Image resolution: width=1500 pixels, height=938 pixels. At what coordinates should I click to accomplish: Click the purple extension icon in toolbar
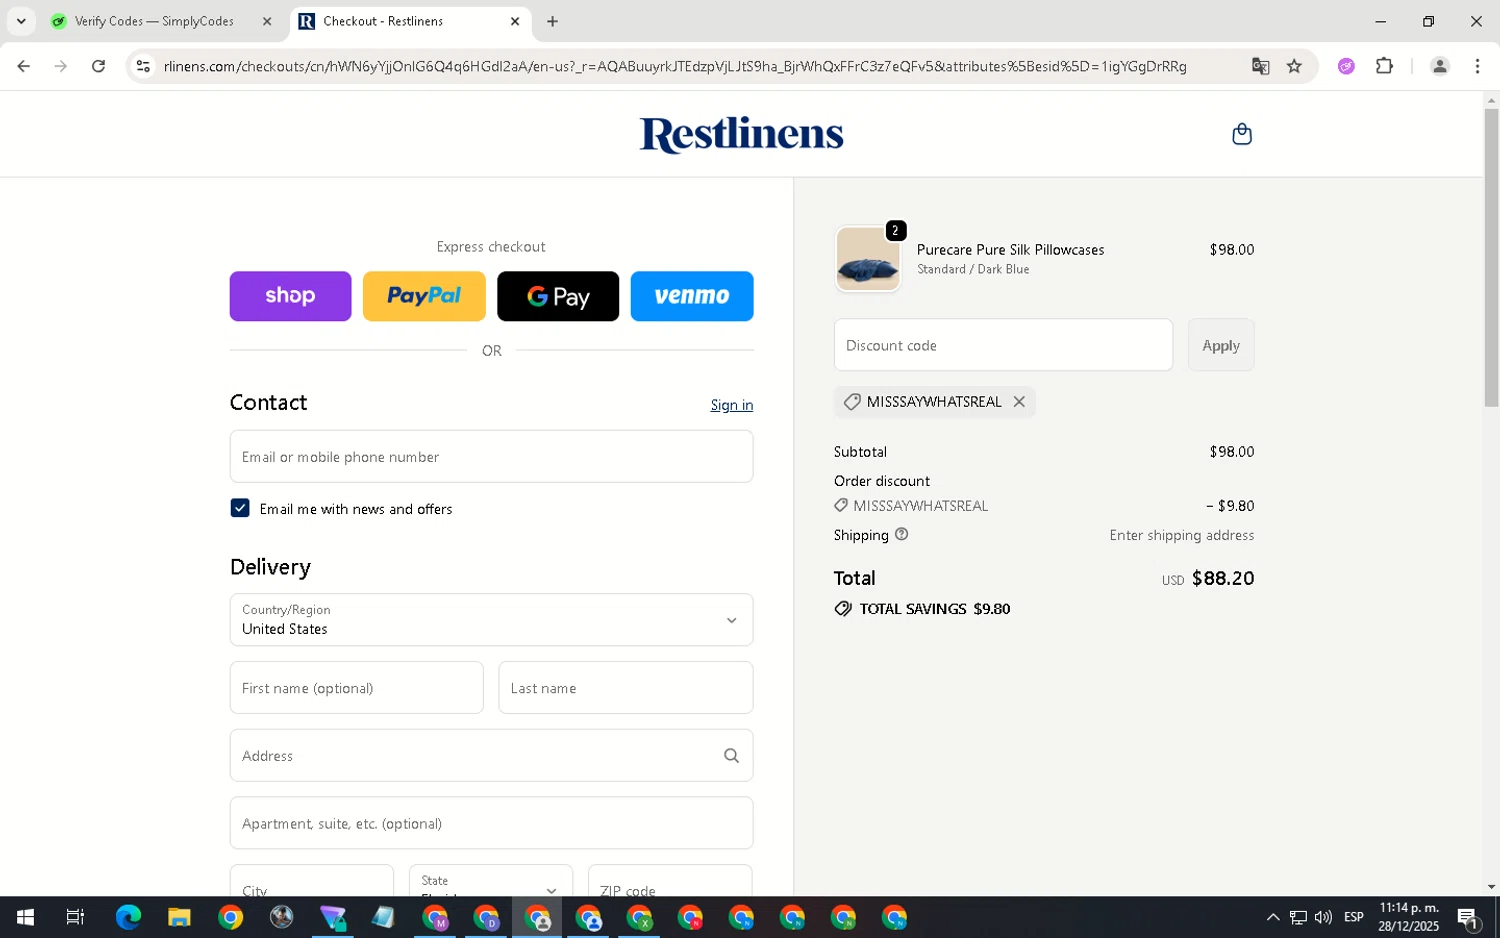coord(1346,66)
